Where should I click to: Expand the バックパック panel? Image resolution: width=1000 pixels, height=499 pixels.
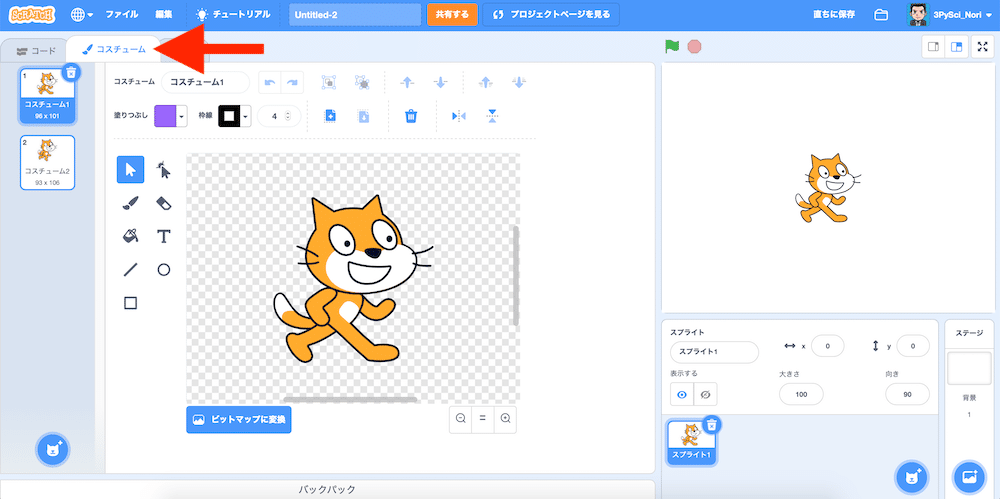[327, 489]
